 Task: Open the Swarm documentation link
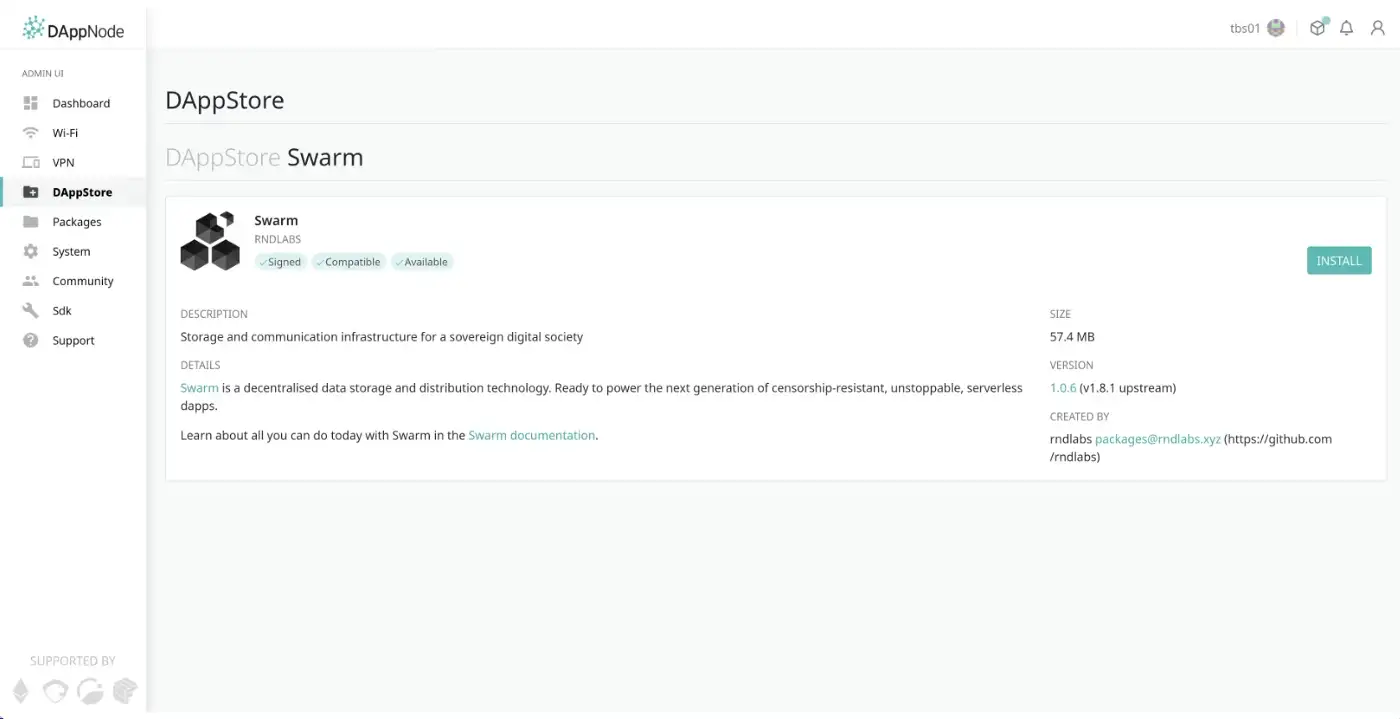(x=531, y=435)
